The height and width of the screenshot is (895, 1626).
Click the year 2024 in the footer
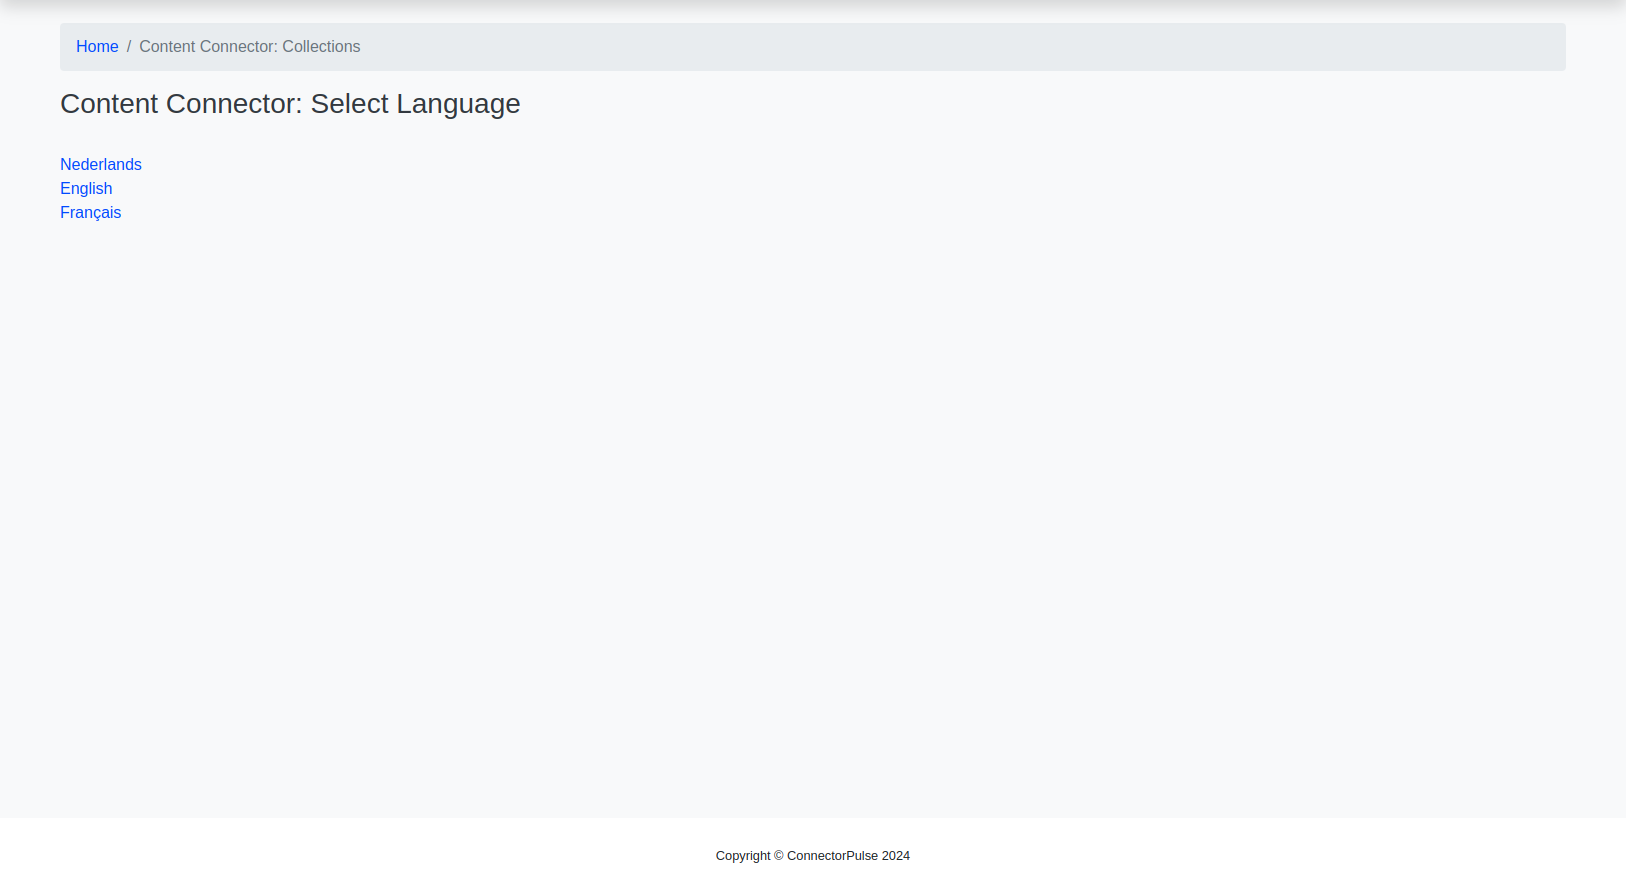(896, 856)
